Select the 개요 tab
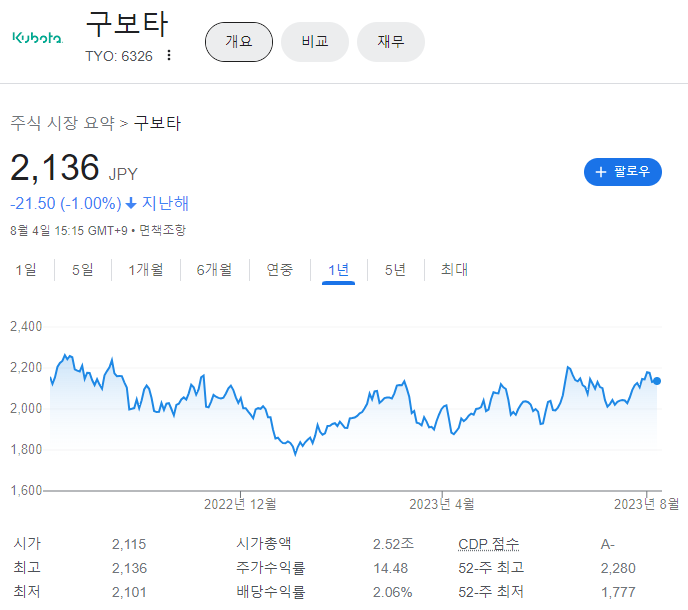 [239, 42]
